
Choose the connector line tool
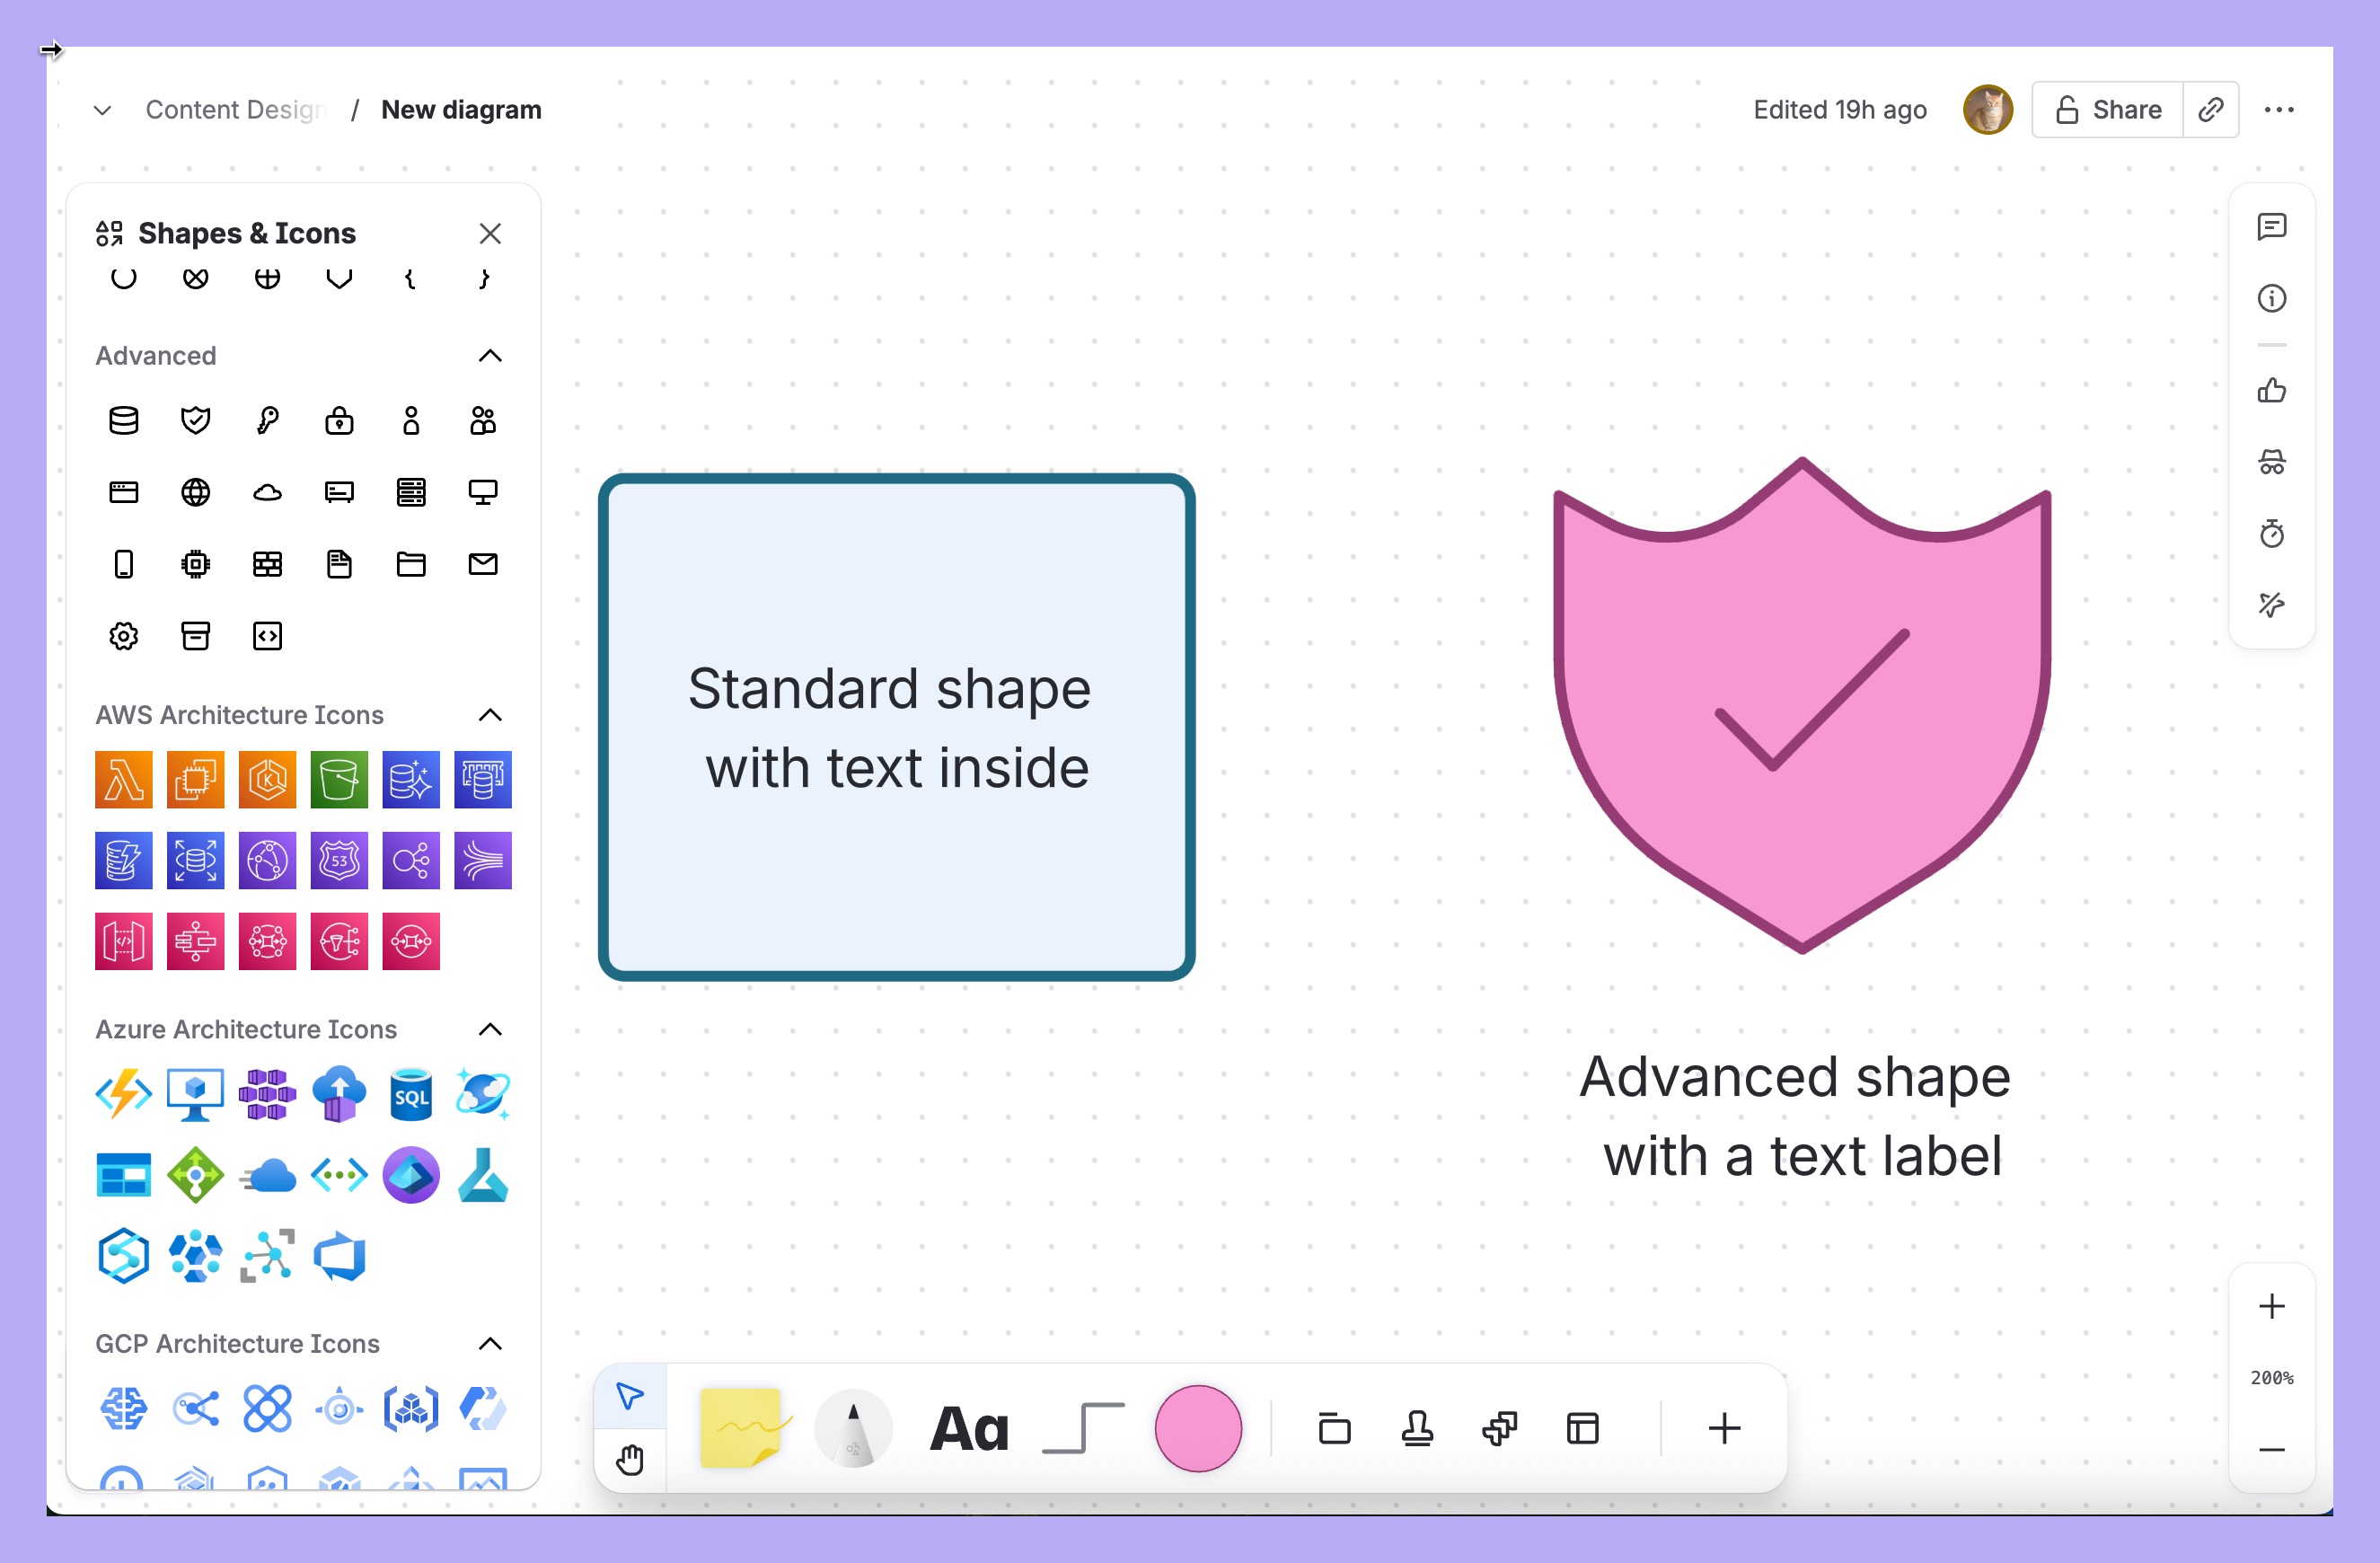click(1083, 1428)
